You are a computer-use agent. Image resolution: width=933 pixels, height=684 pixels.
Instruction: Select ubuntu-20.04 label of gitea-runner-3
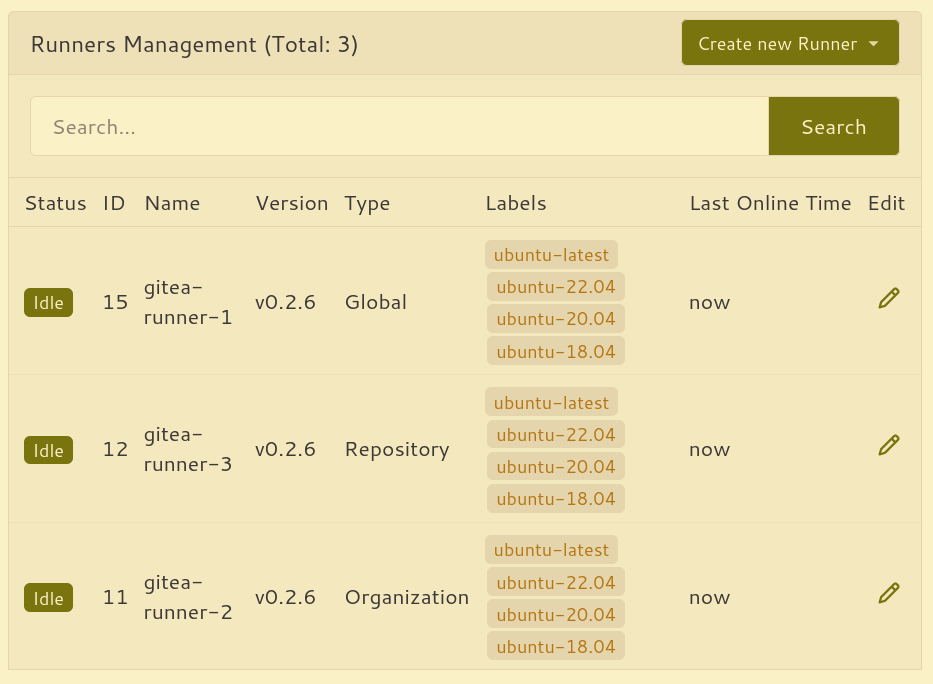coord(555,467)
